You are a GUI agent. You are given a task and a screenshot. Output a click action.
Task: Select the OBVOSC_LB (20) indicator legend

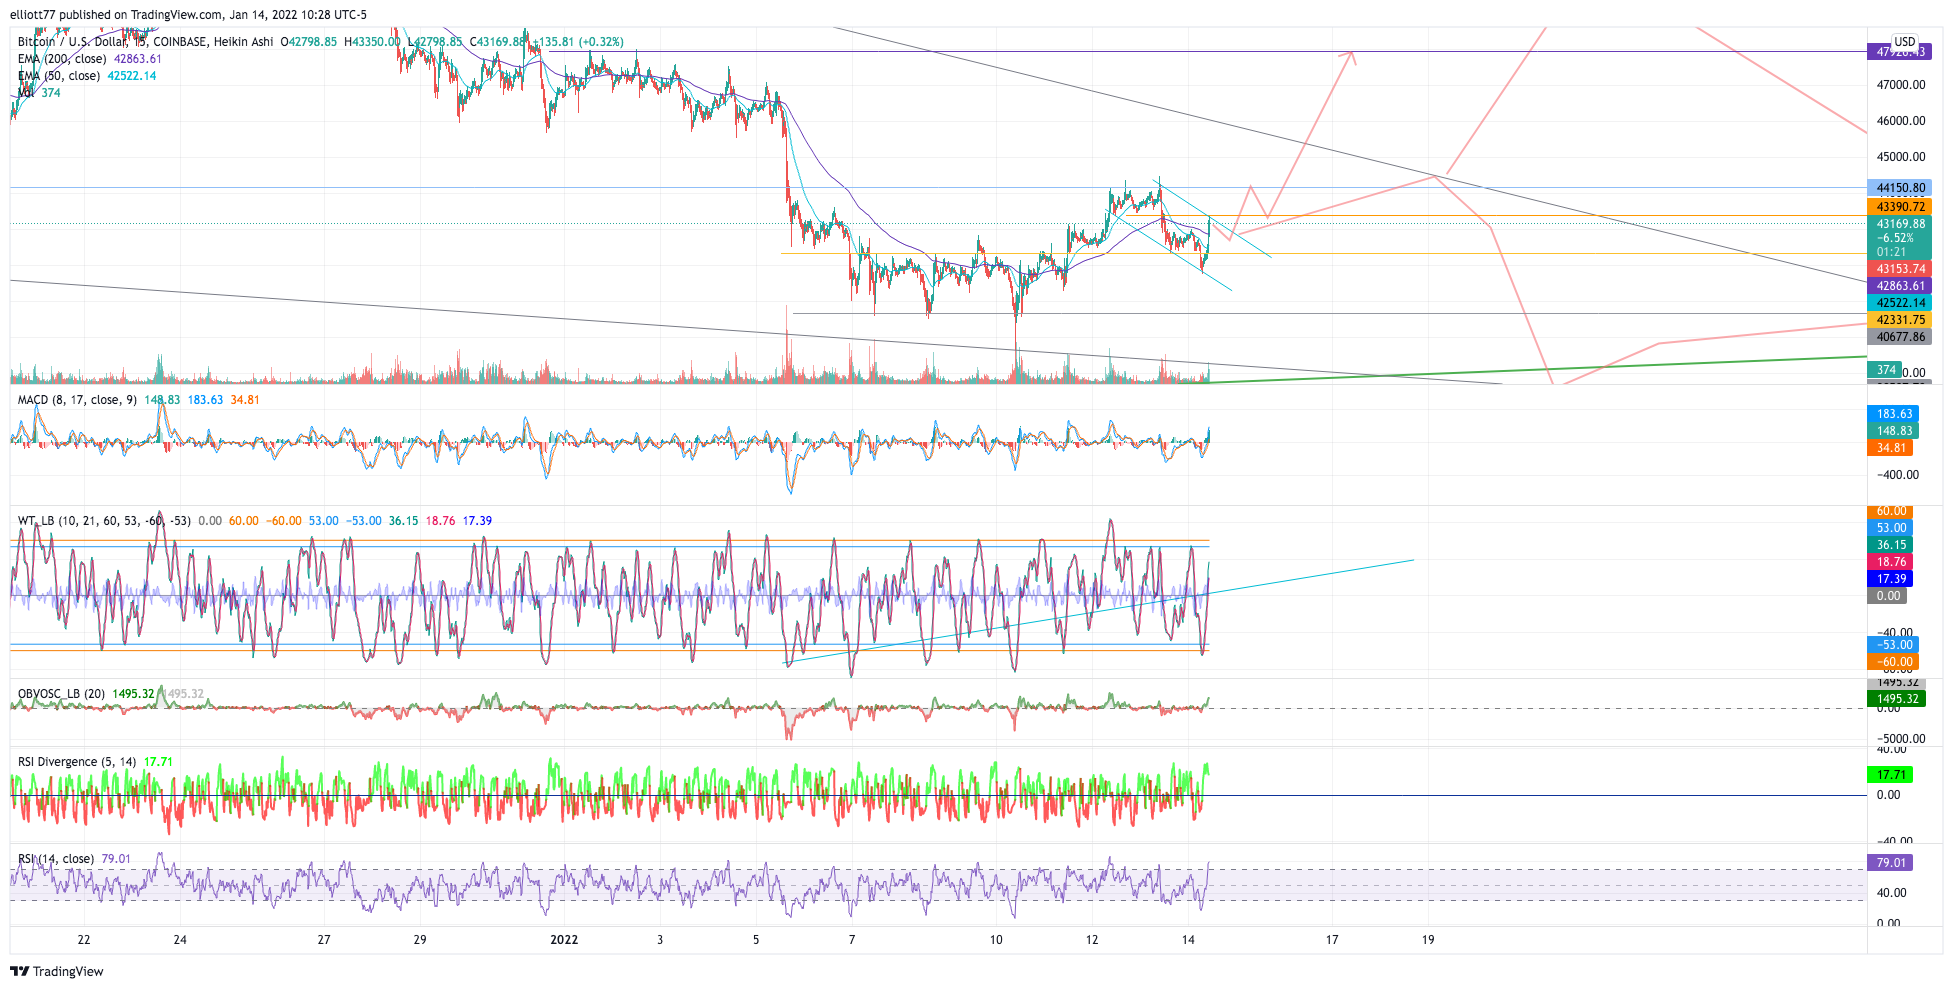click(61, 694)
